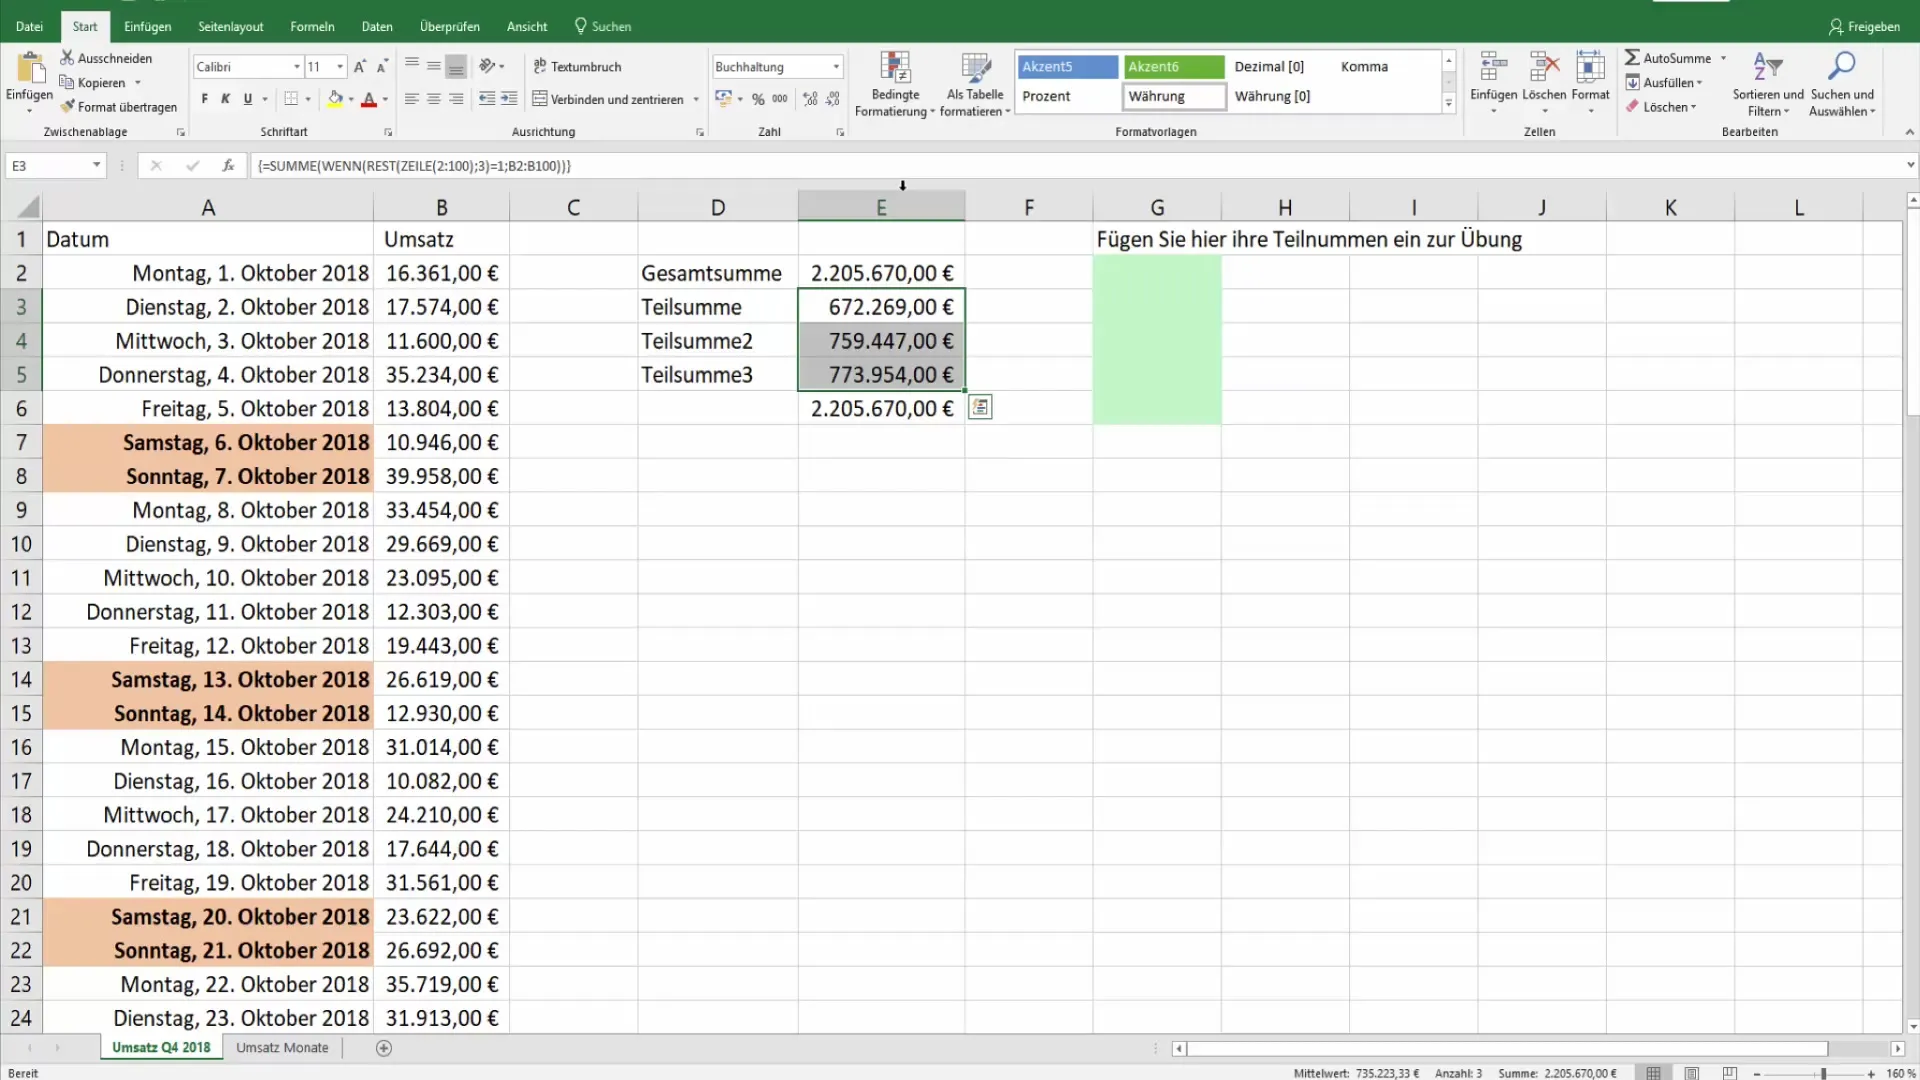Click the Einfügen cells icon
The width and height of the screenshot is (1920, 1080).
(x=1494, y=68)
